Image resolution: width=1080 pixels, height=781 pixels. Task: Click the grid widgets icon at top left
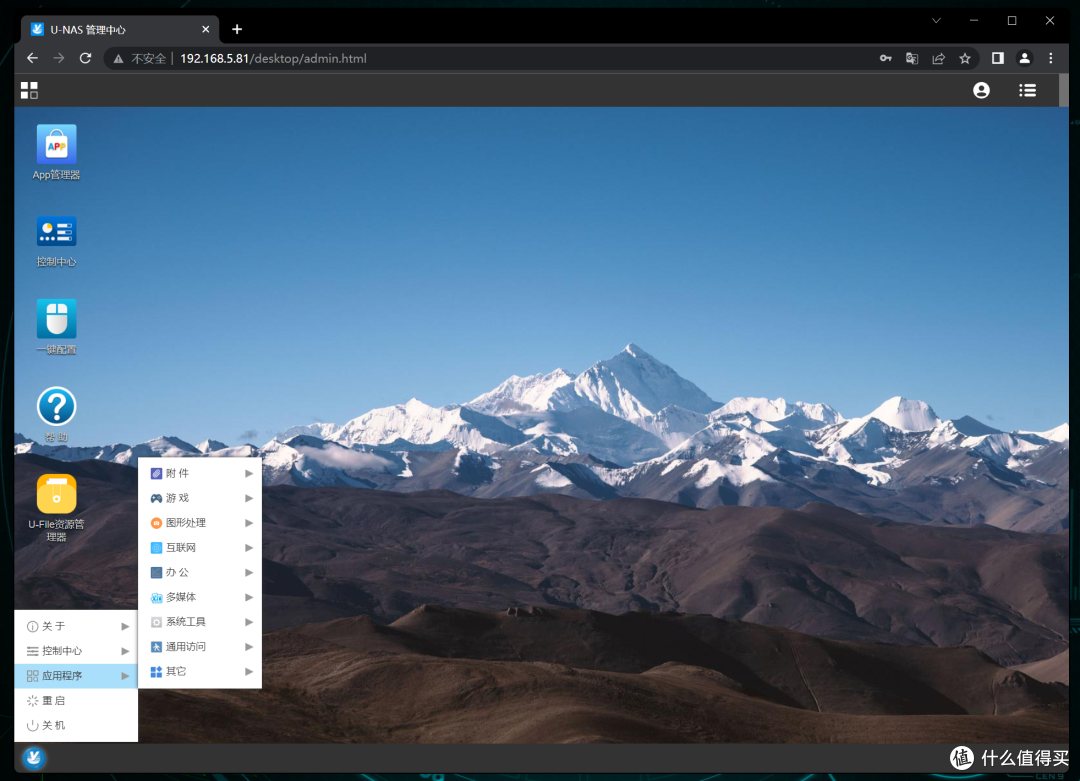pos(29,90)
